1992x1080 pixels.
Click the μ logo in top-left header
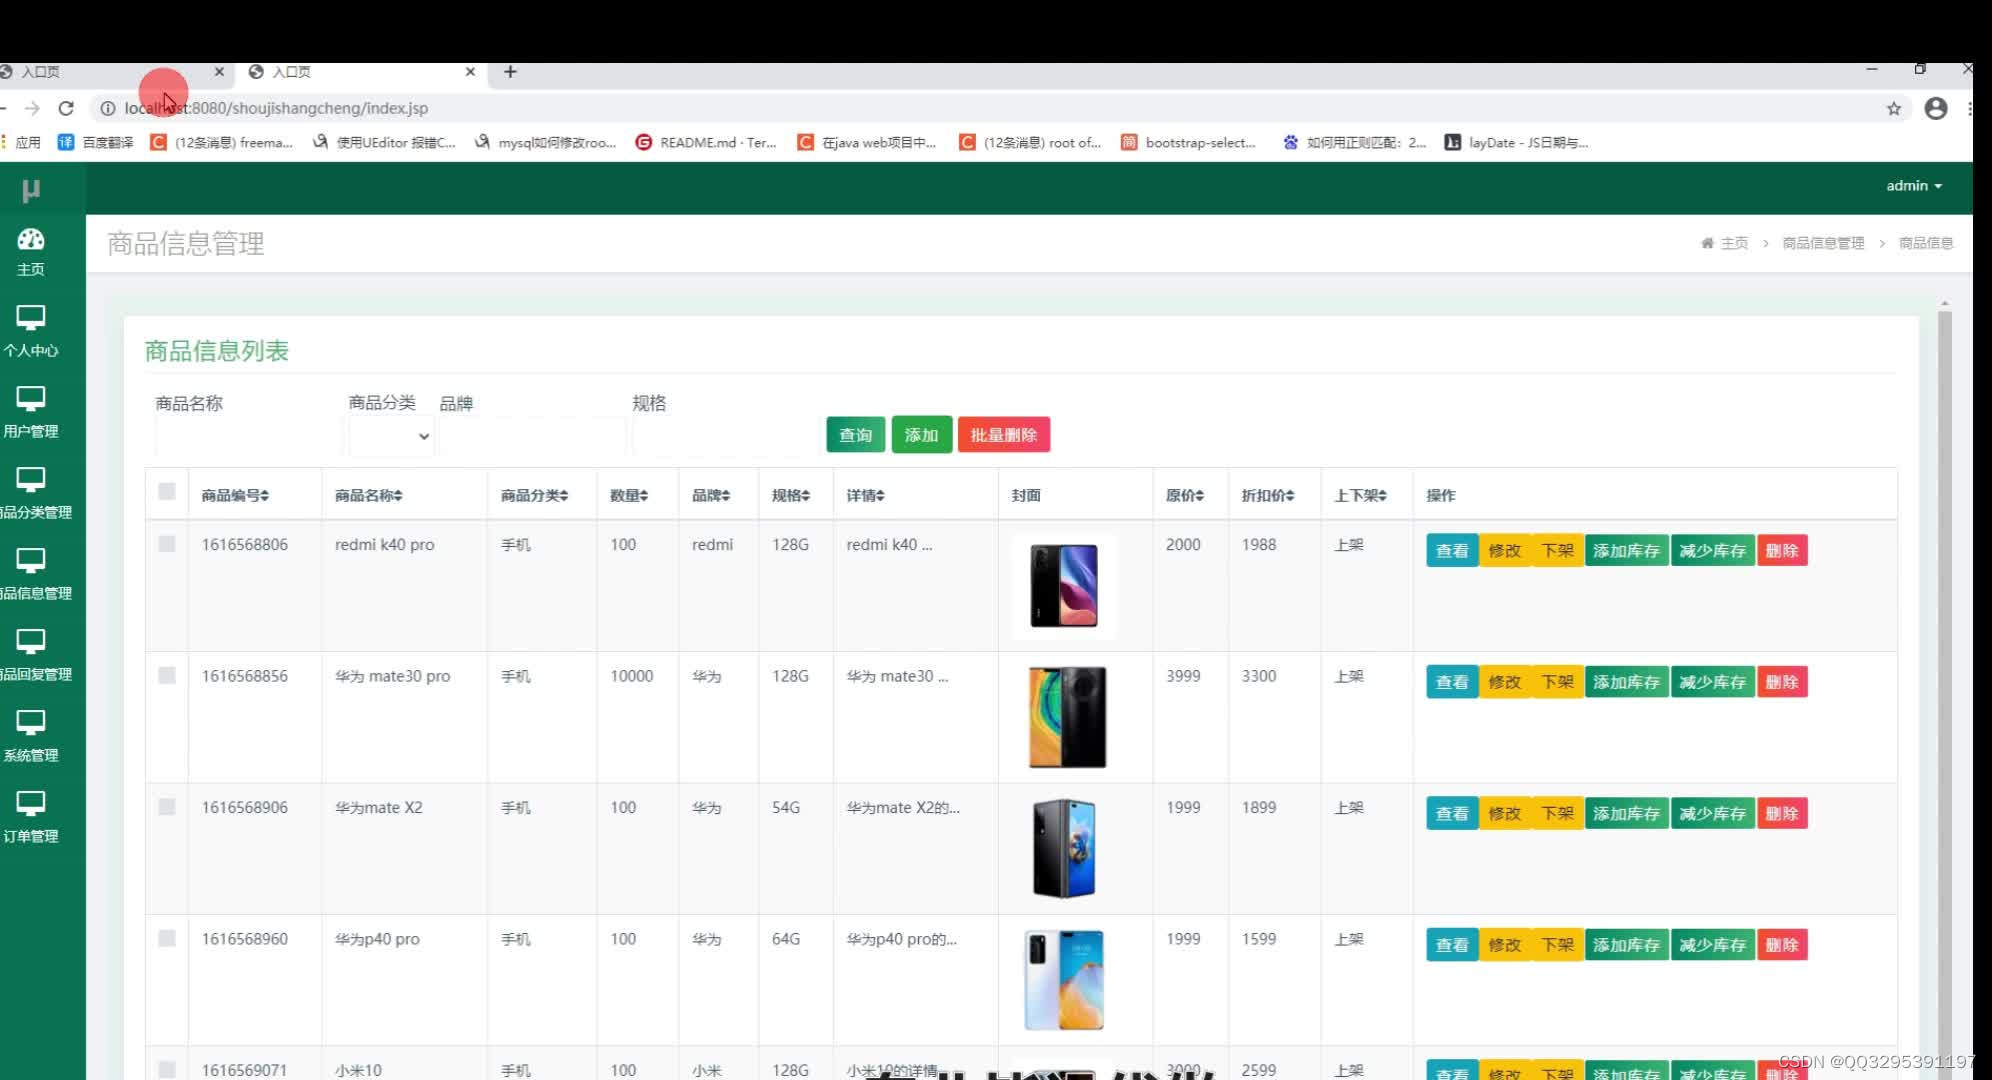pos(31,189)
